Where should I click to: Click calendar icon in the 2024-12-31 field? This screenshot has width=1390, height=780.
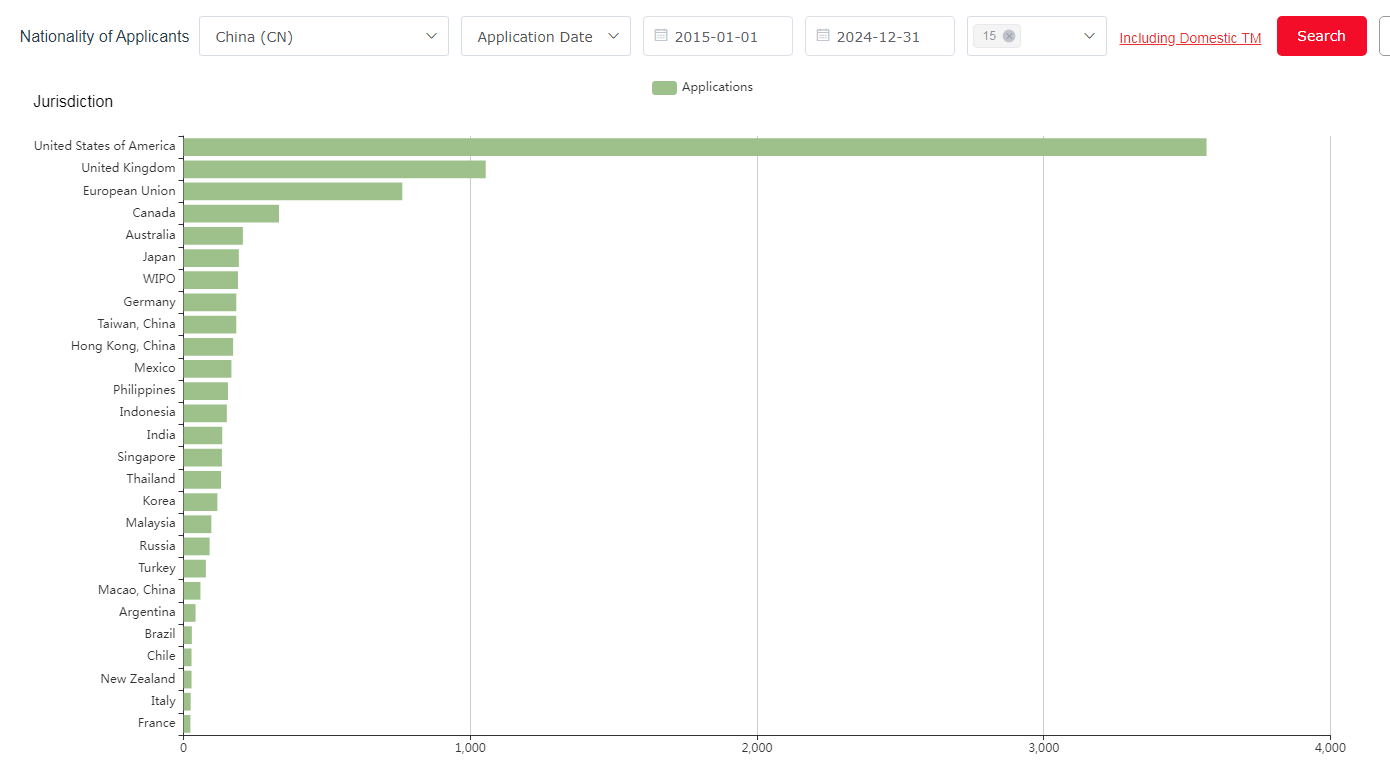[823, 36]
